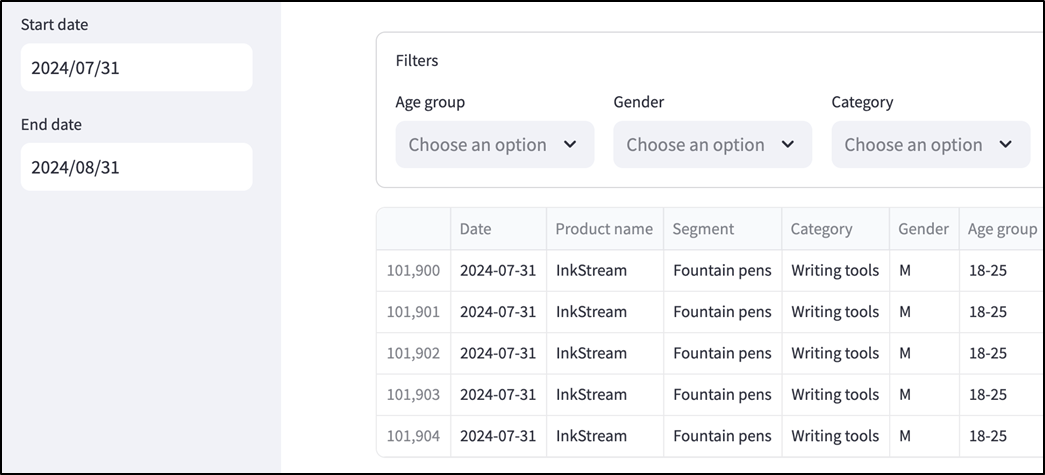Image resolution: width=1045 pixels, height=475 pixels.
Task: Click 18-25 age cell in row 101,900
Action: coord(1002,270)
